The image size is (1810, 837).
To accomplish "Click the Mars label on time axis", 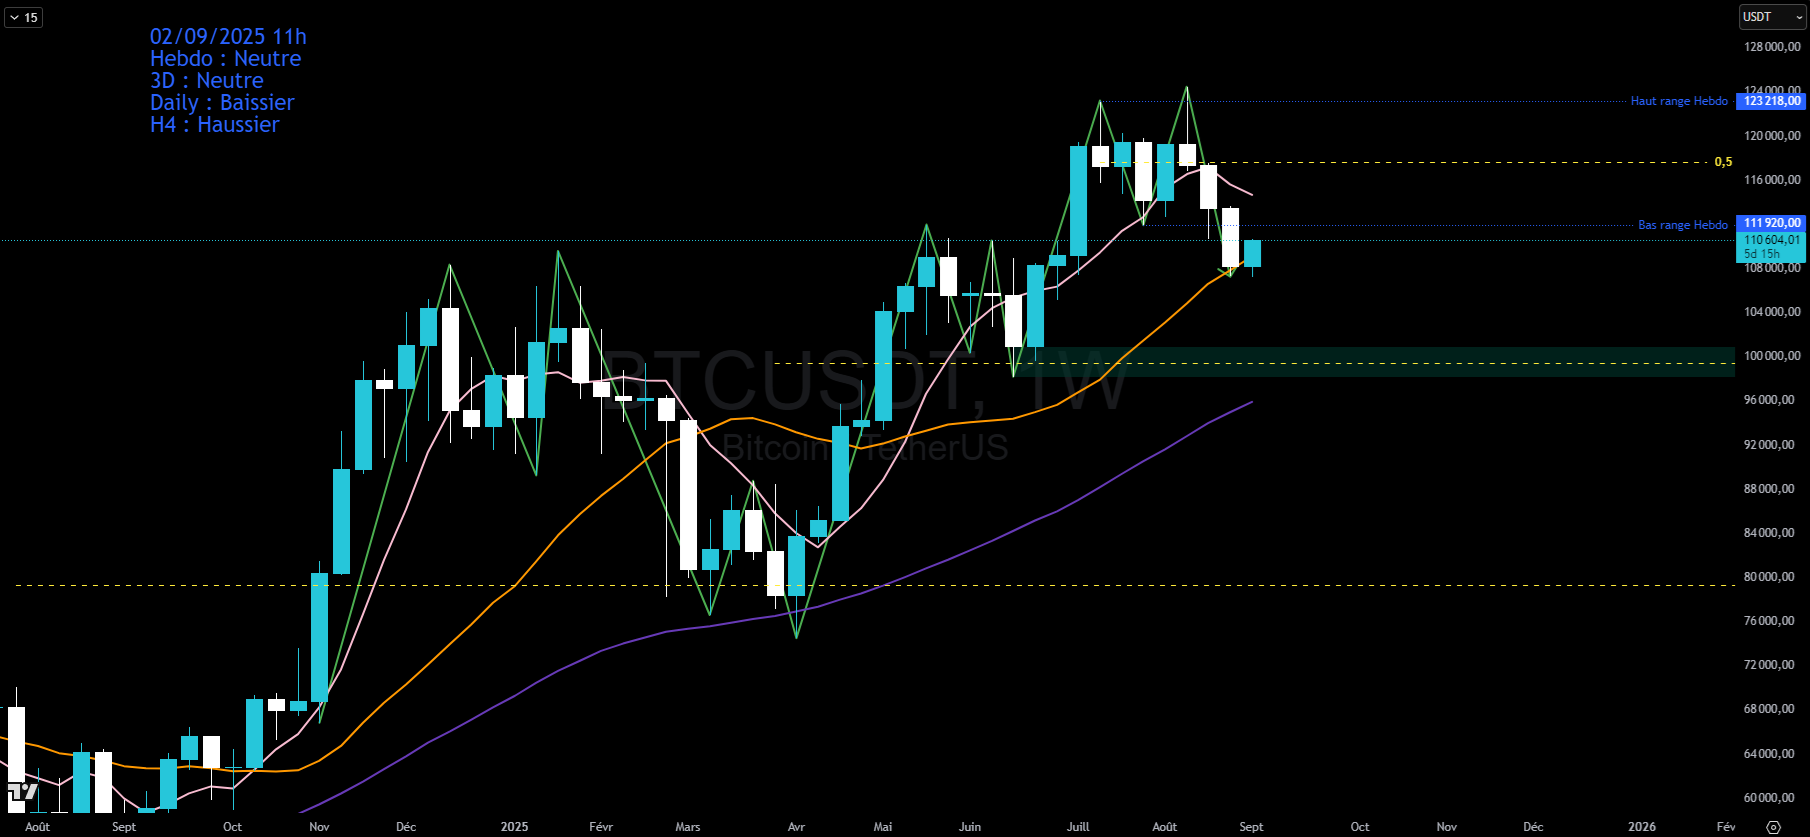I will click(x=687, y=827).
